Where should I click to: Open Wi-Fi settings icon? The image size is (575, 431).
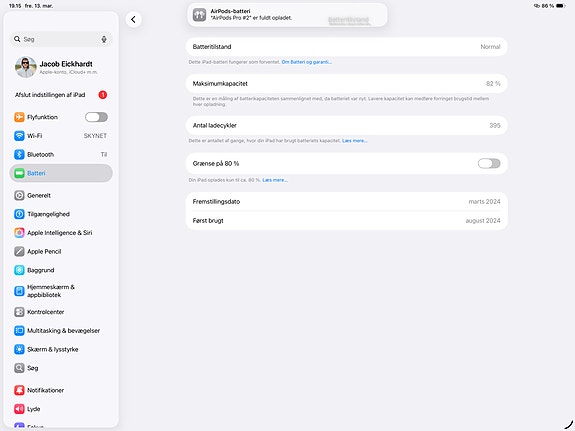tap(19, 136)
